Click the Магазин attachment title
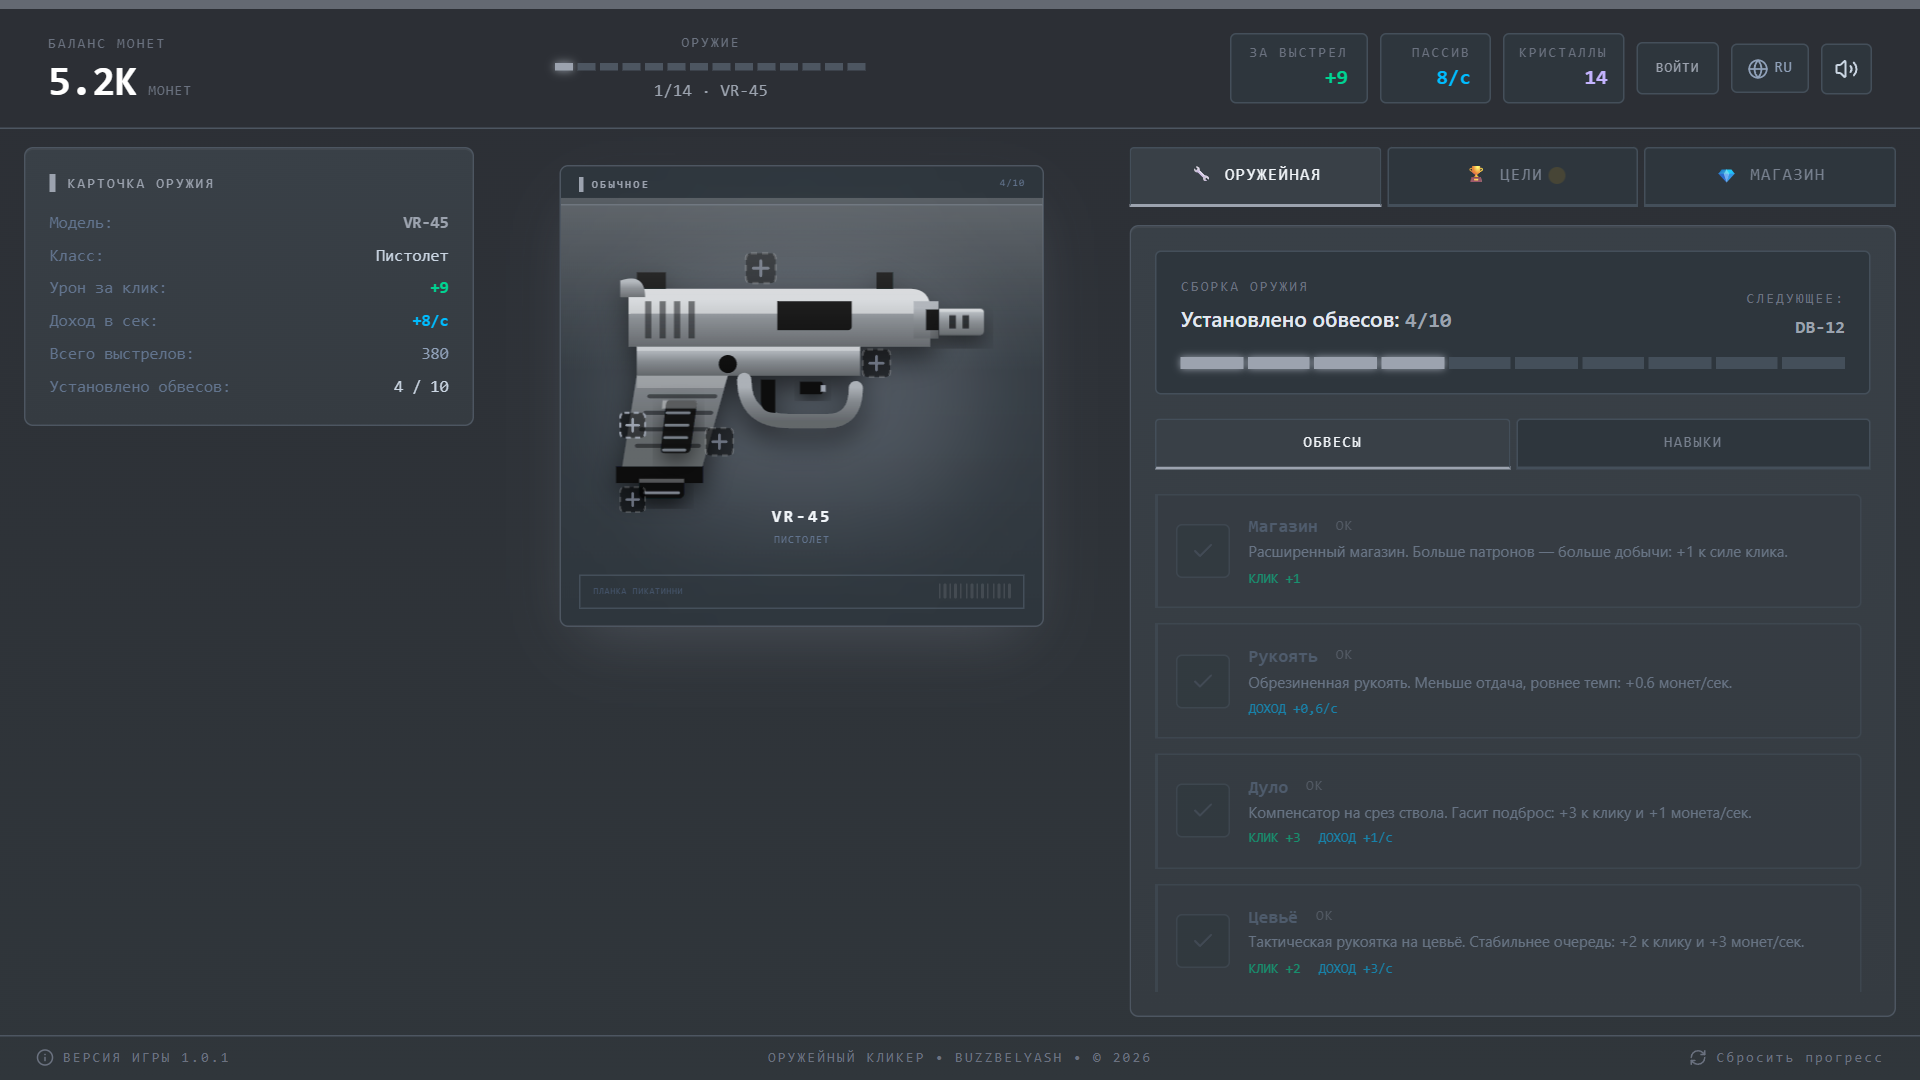 click(1283, 527)
